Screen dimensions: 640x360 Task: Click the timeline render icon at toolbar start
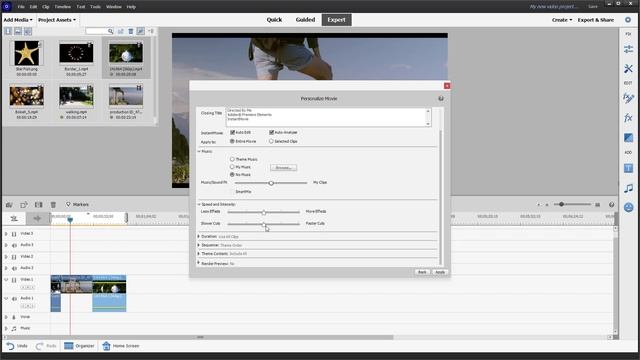click(9, 204)
